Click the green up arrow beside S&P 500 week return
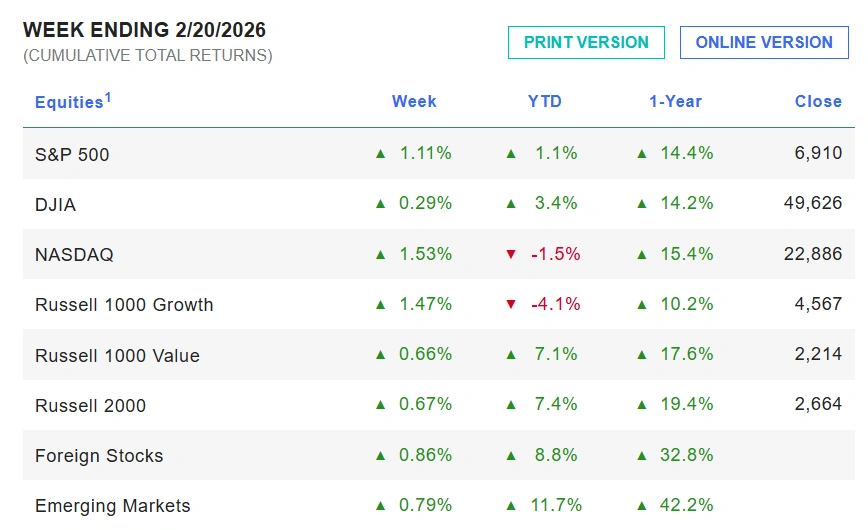The height and width of the screenshot is (530, 868). pyautogui.click(x=380, y=154)
